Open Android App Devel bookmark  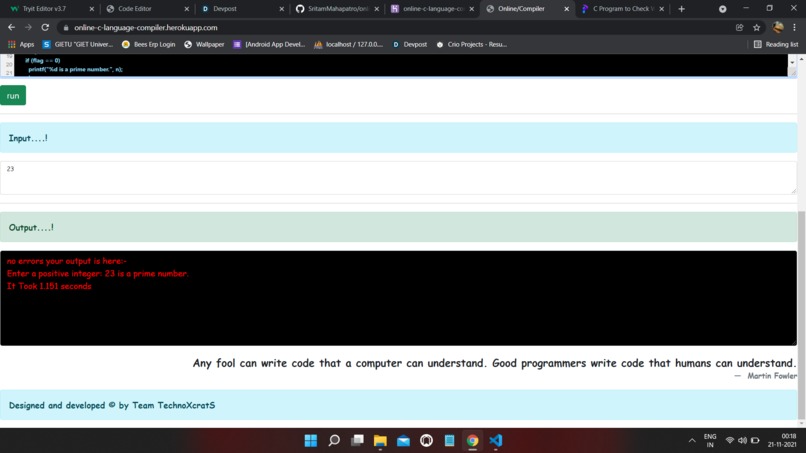pyautogui.click(x=269, y=45)
